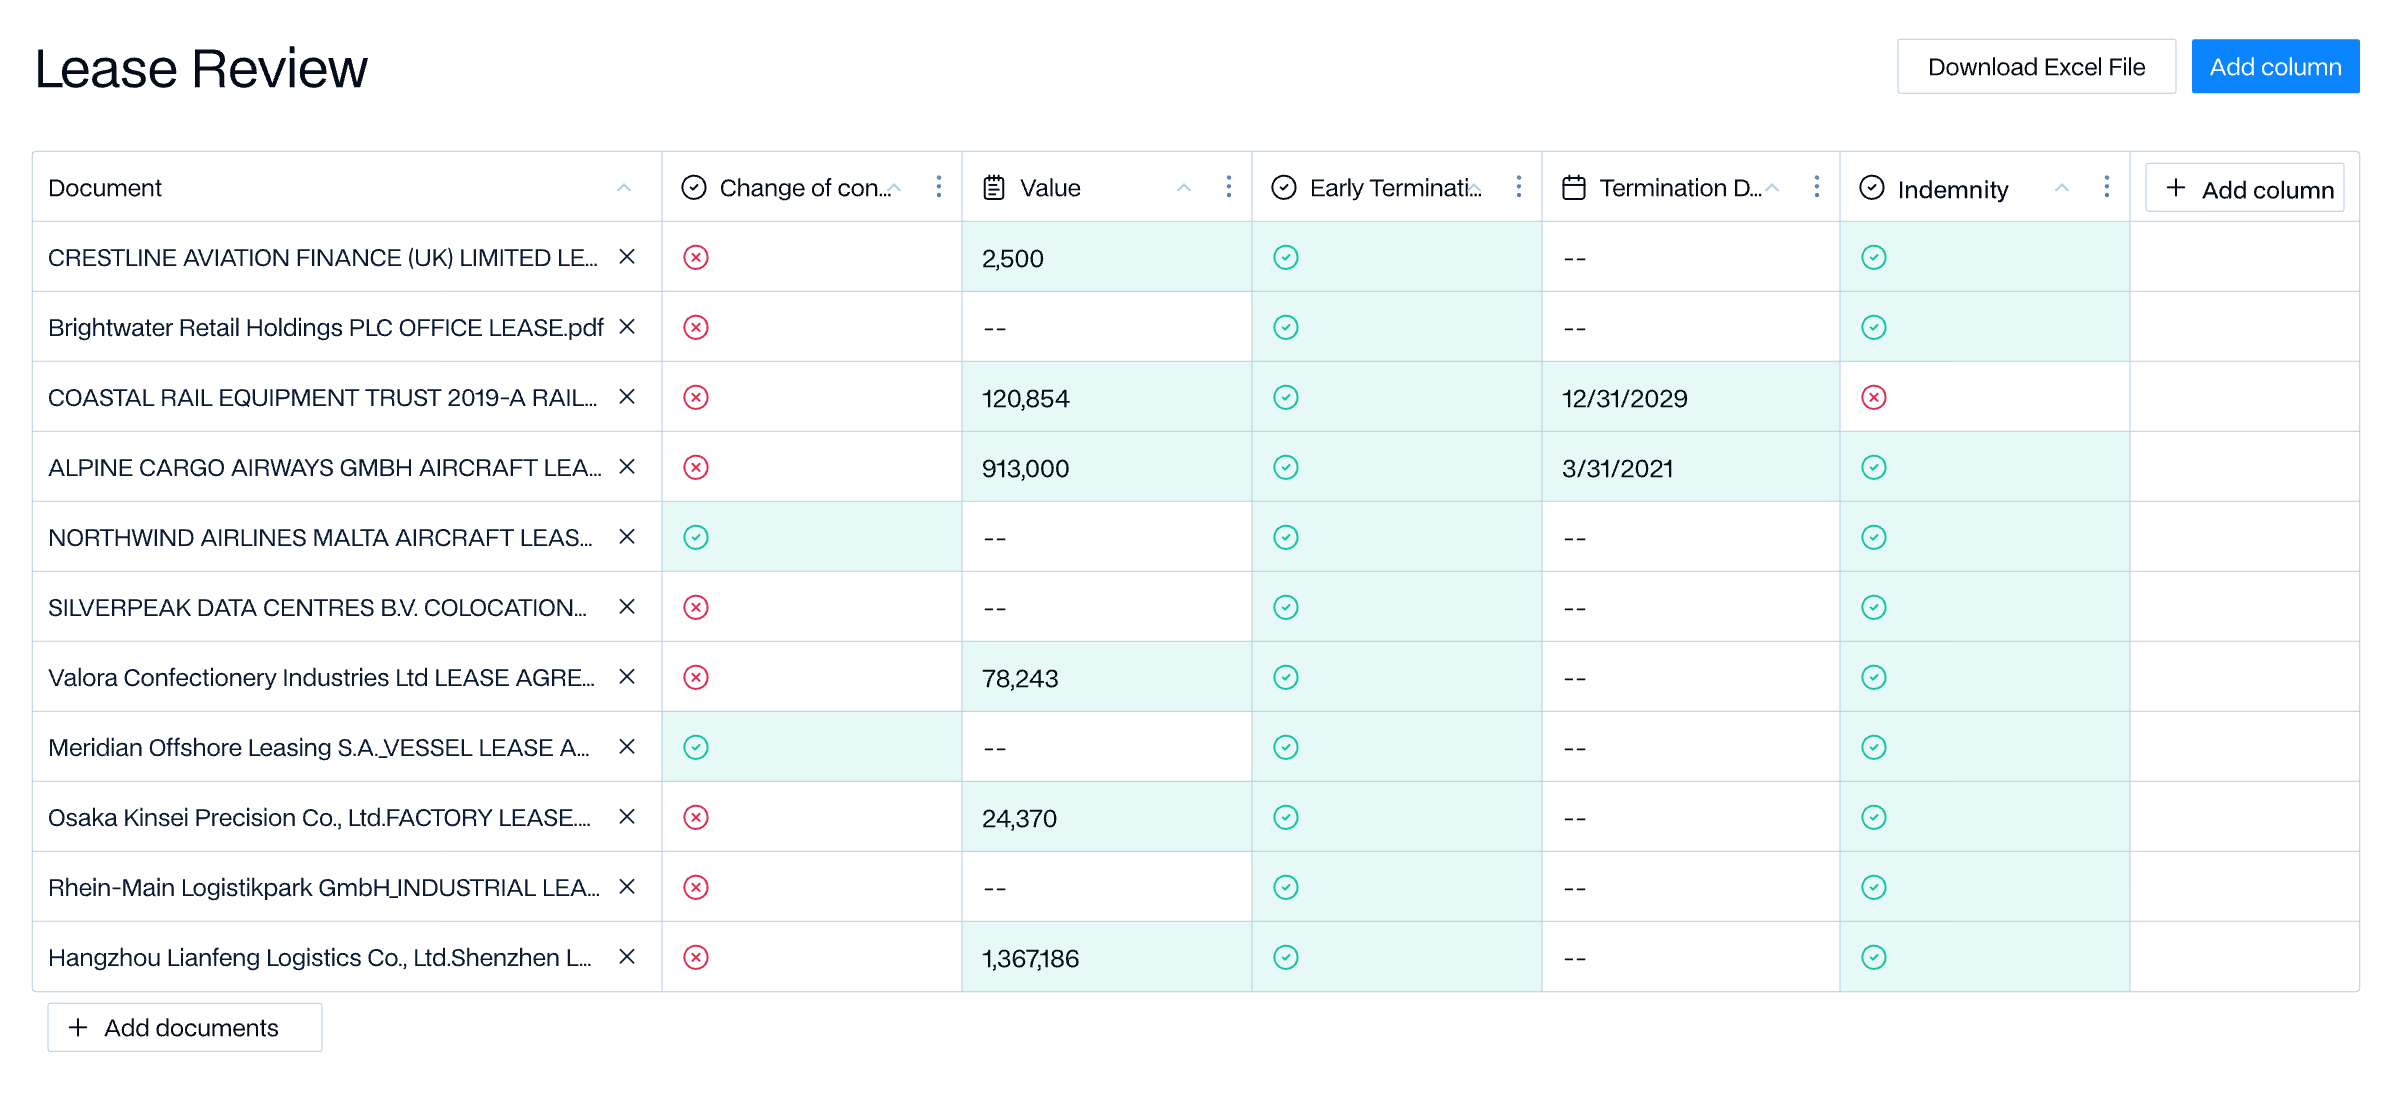Sort by the Value column chevron
Screen dimensions: 2392x1108
tap(1184, 188)
